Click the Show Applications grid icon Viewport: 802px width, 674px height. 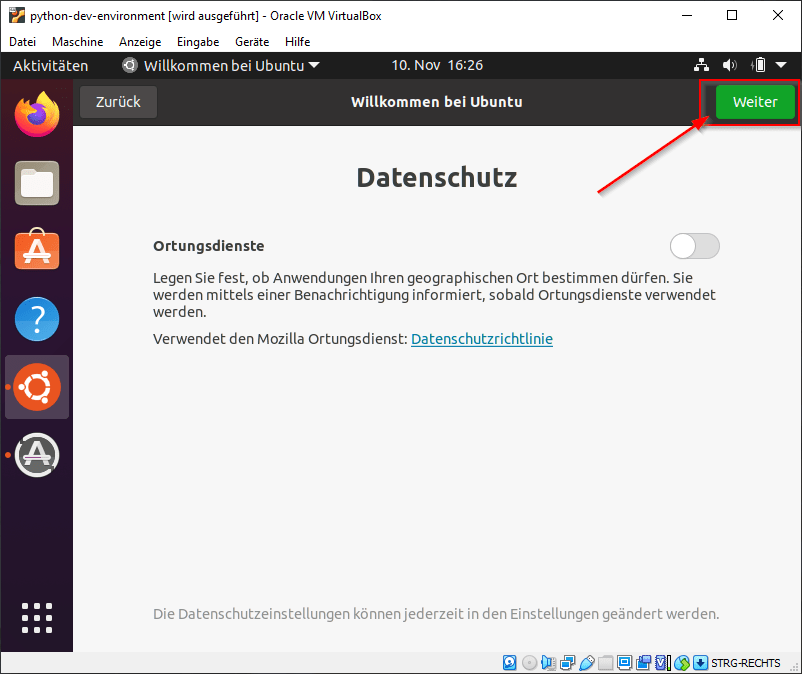pyautogui.click(x=36, y=618)
